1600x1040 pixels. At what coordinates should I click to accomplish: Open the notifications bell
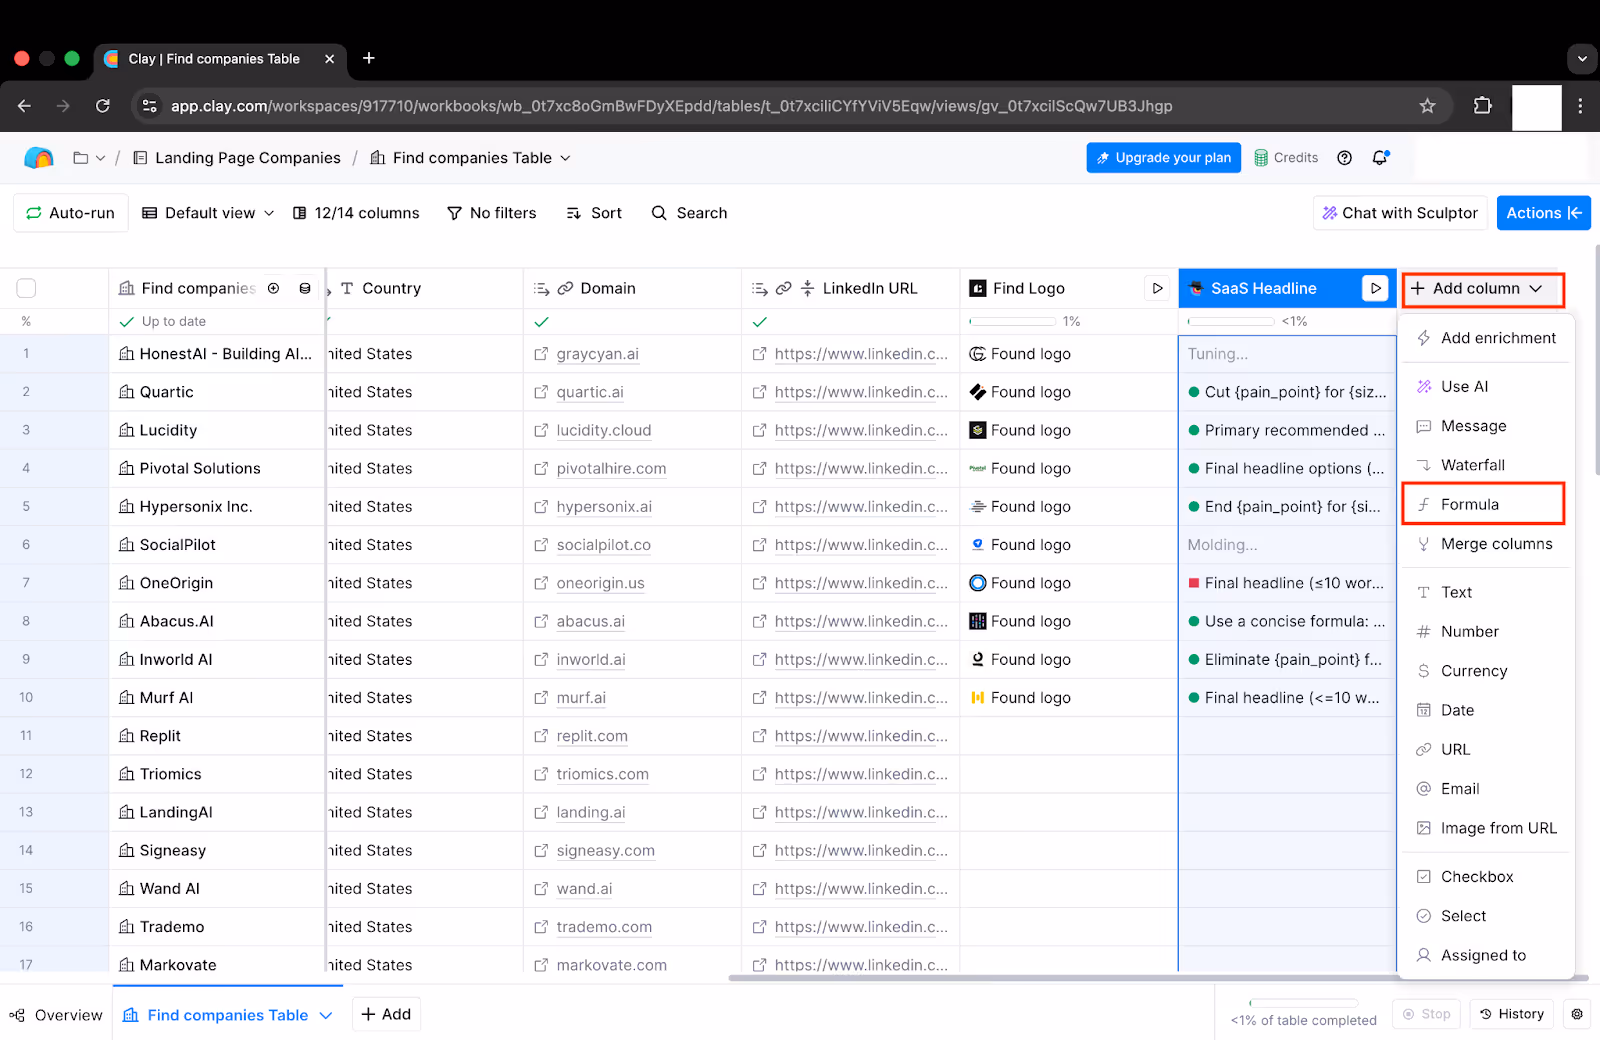click(1381, 158)
